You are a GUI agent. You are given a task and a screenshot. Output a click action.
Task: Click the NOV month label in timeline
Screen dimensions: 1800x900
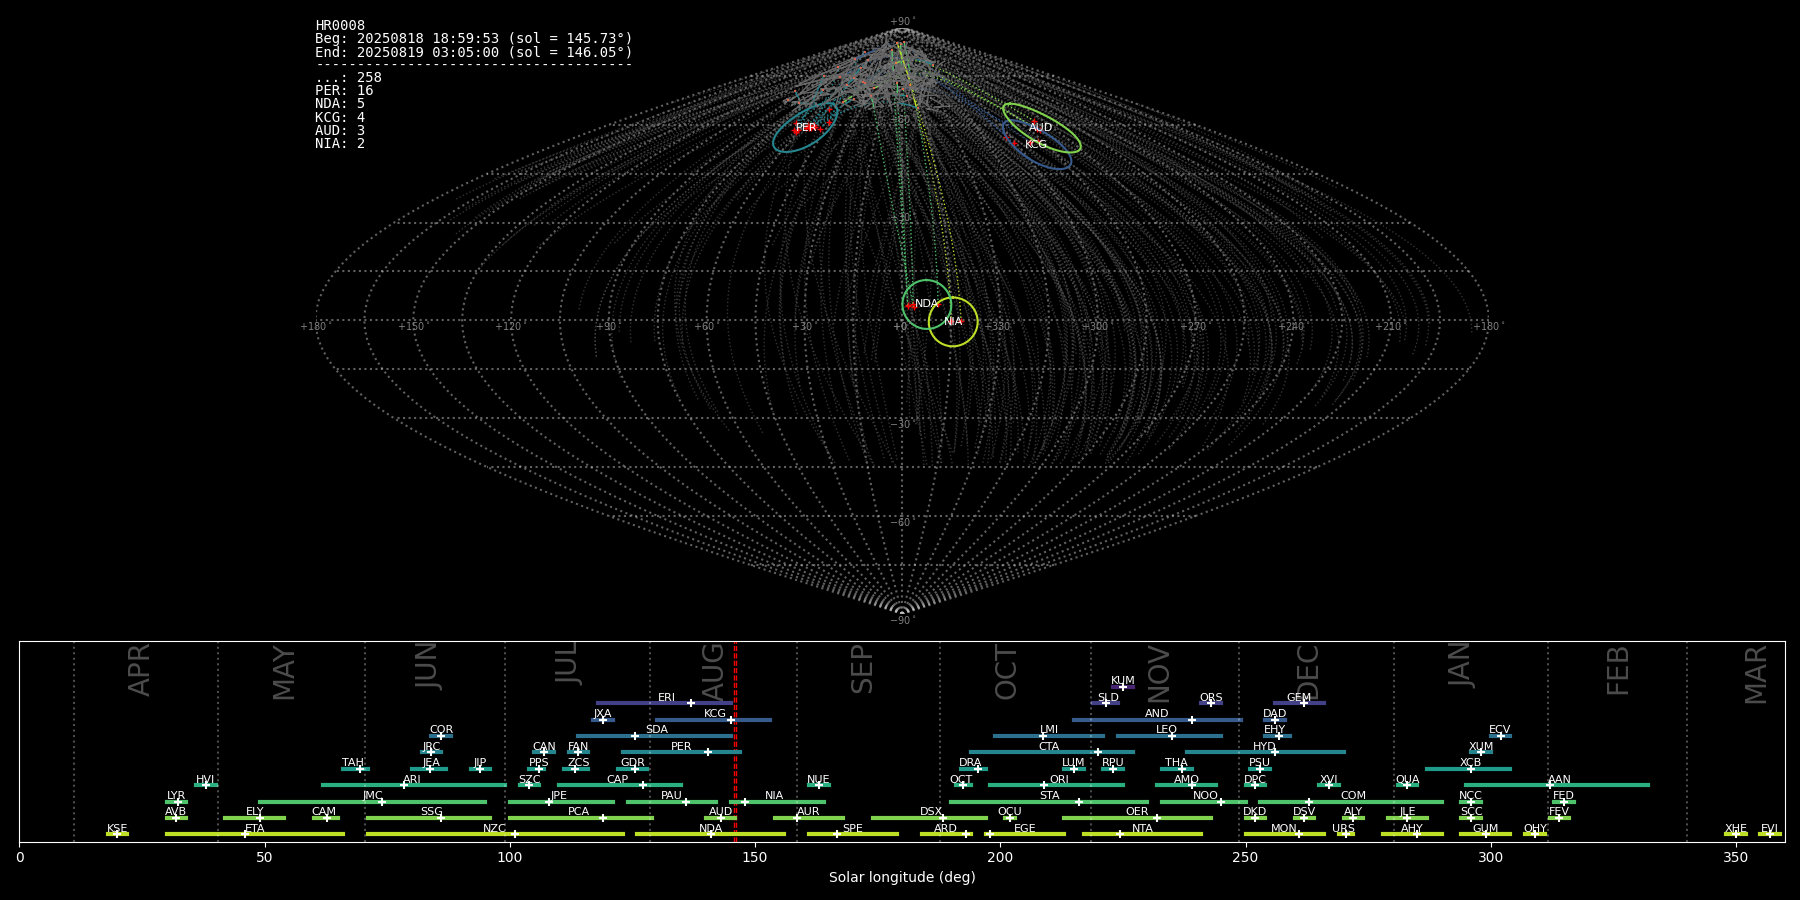click(1158, 674)
